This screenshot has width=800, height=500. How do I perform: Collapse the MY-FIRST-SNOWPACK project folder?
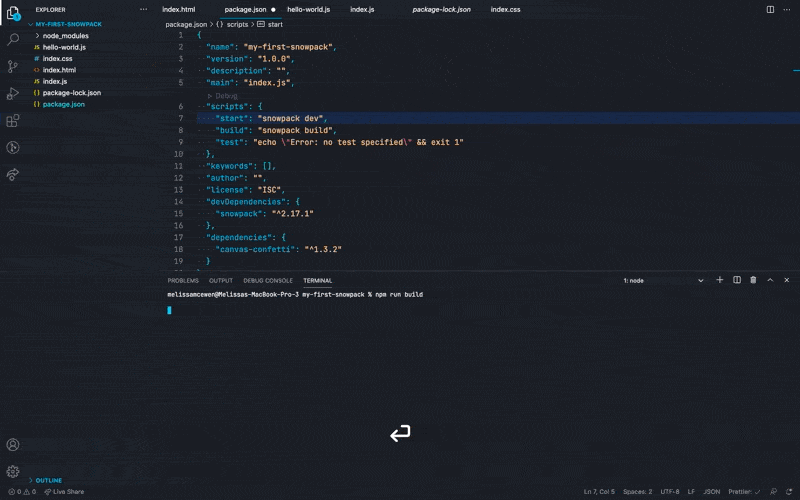pyautogui.click(x=68, y=23)
